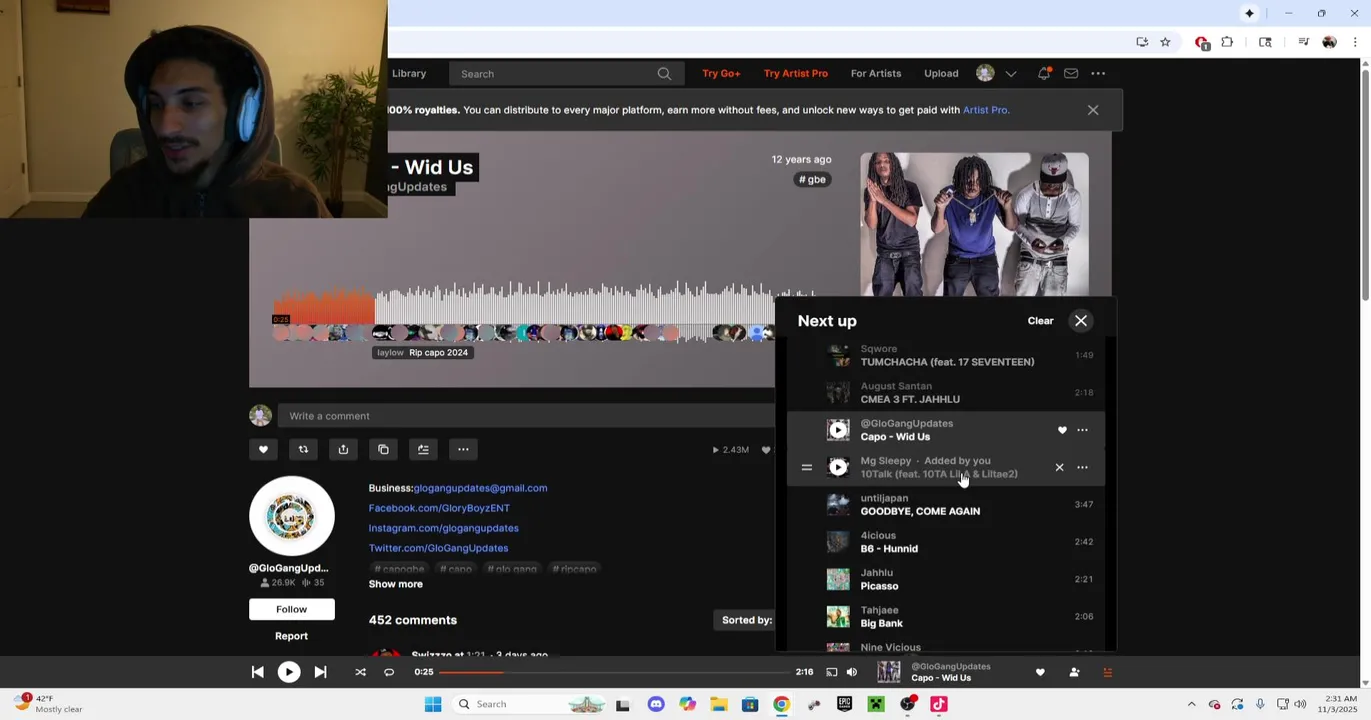
Task: Toggle shuffle in the player bar
Action: (x=360, y=672)
